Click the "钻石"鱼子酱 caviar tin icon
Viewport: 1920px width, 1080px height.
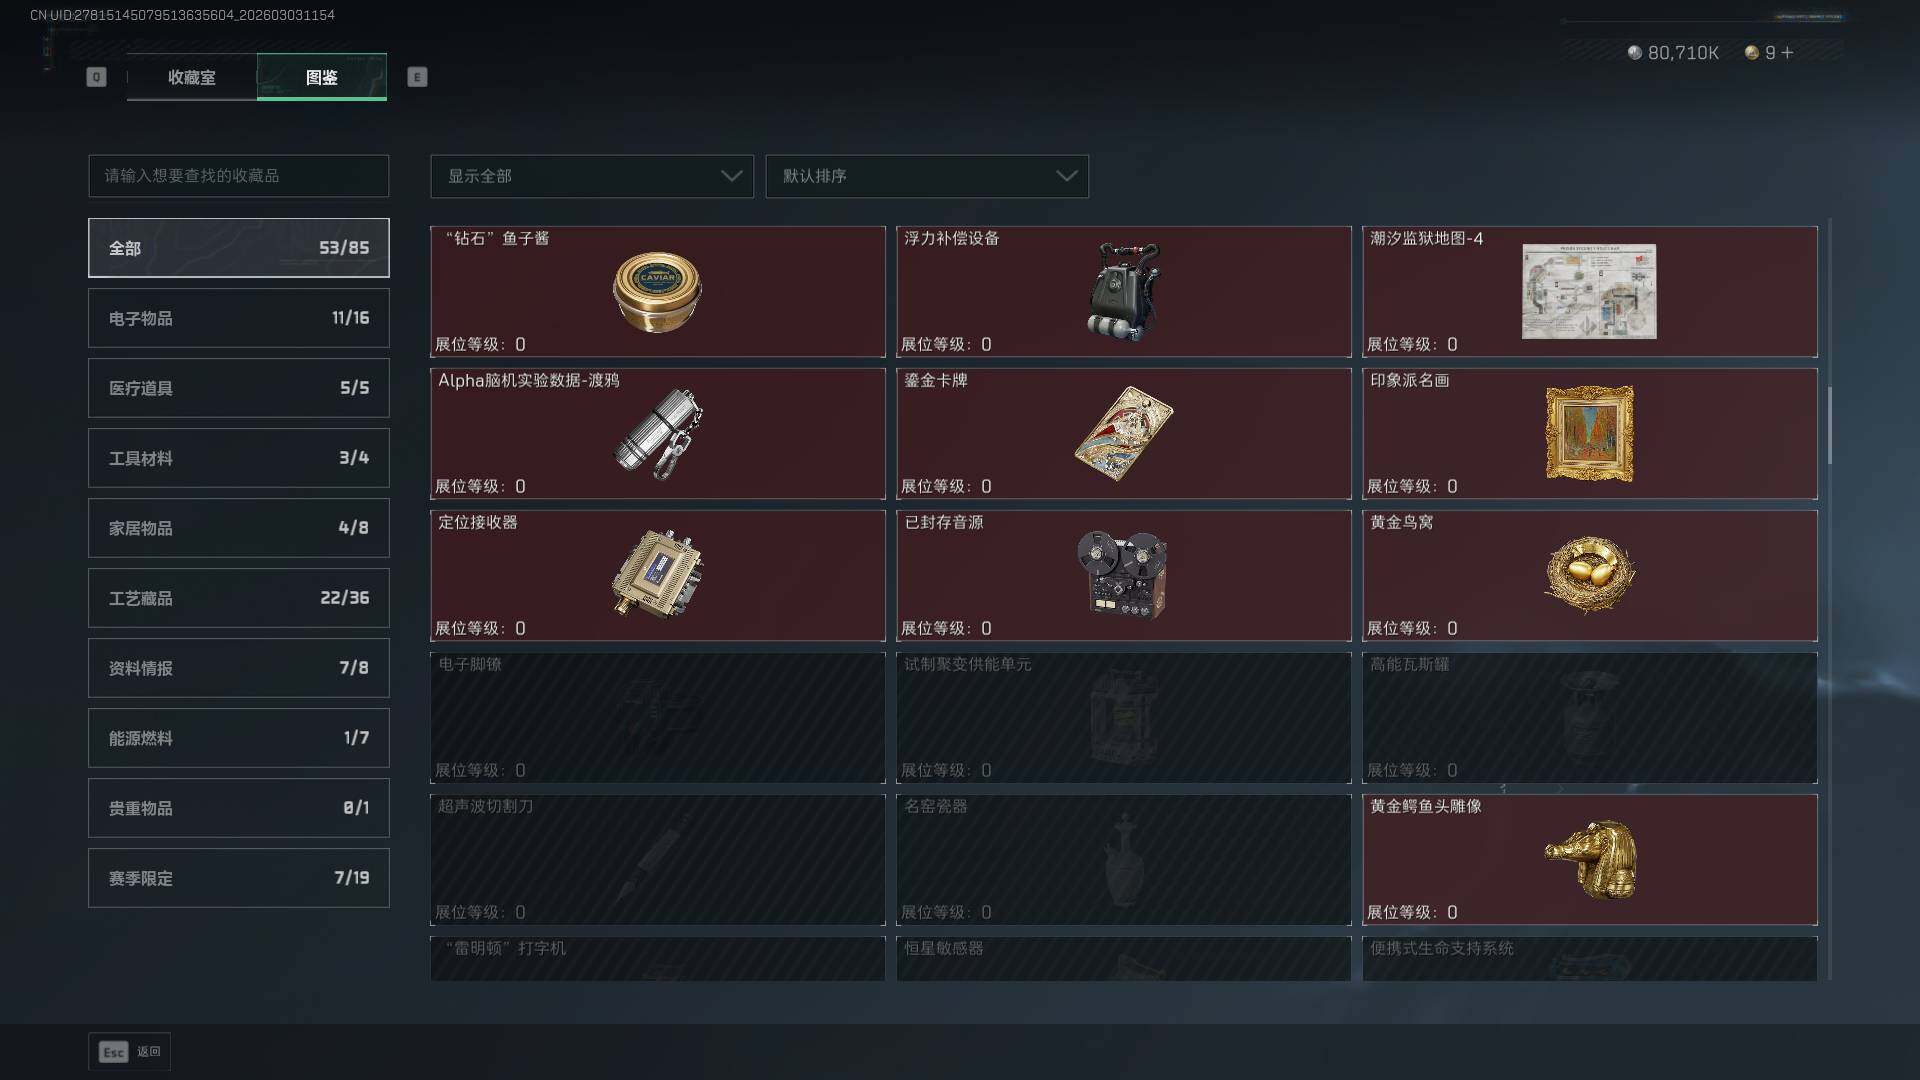pyautogui.click(x=657, y=292)
